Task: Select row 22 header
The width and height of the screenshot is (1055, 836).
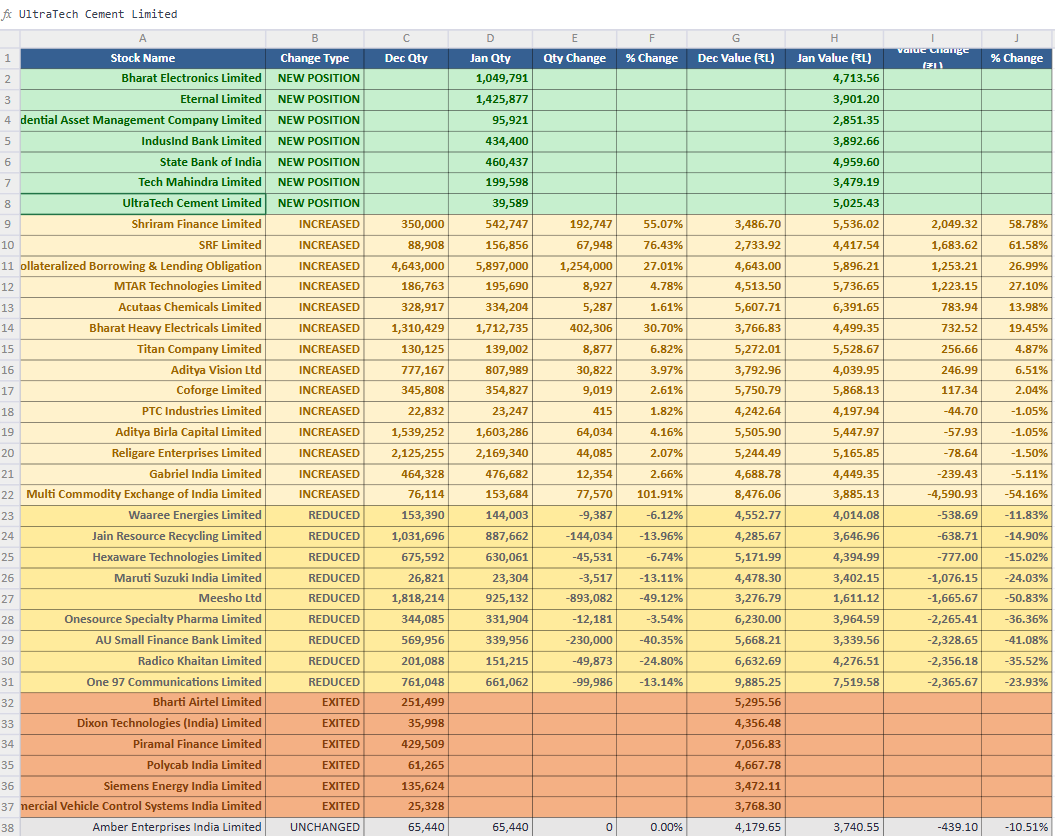Action: click(7, 494)
